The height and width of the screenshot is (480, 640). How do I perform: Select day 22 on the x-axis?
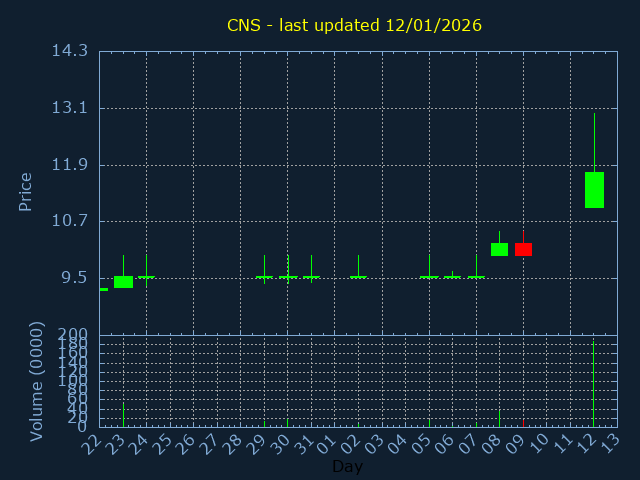[93, 444]
